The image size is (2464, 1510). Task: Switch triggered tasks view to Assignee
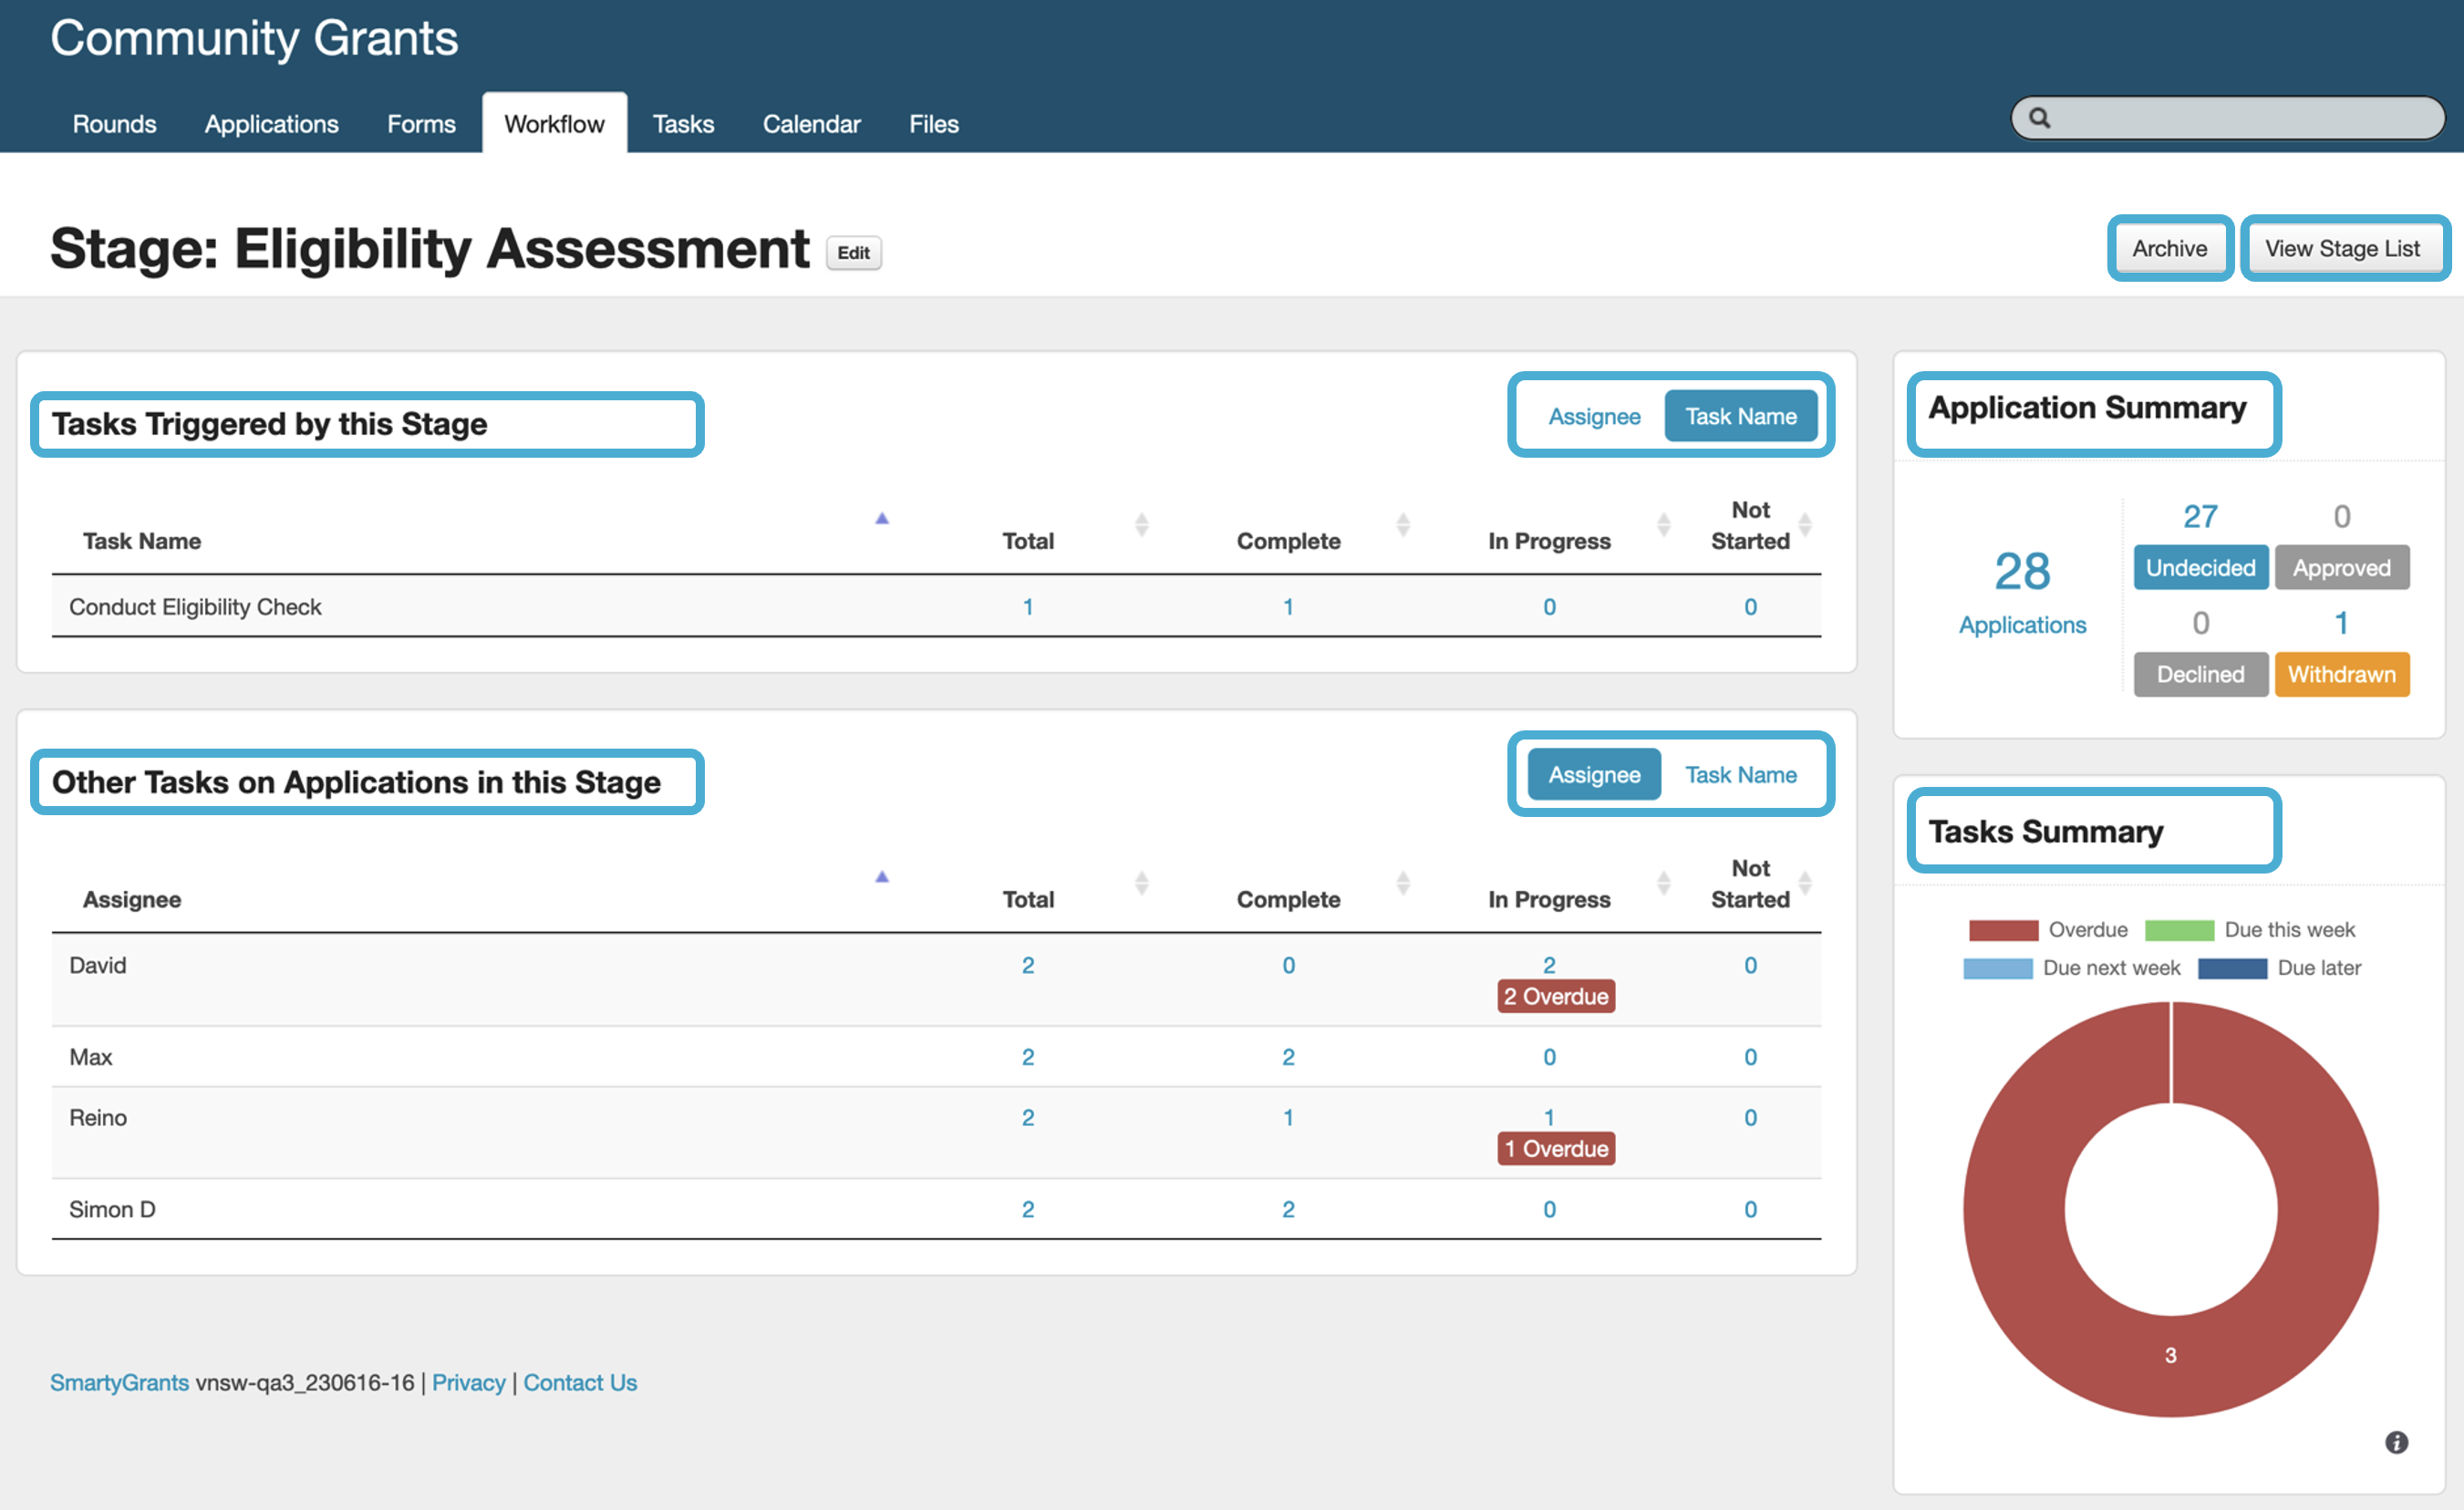coord(1593,416)
